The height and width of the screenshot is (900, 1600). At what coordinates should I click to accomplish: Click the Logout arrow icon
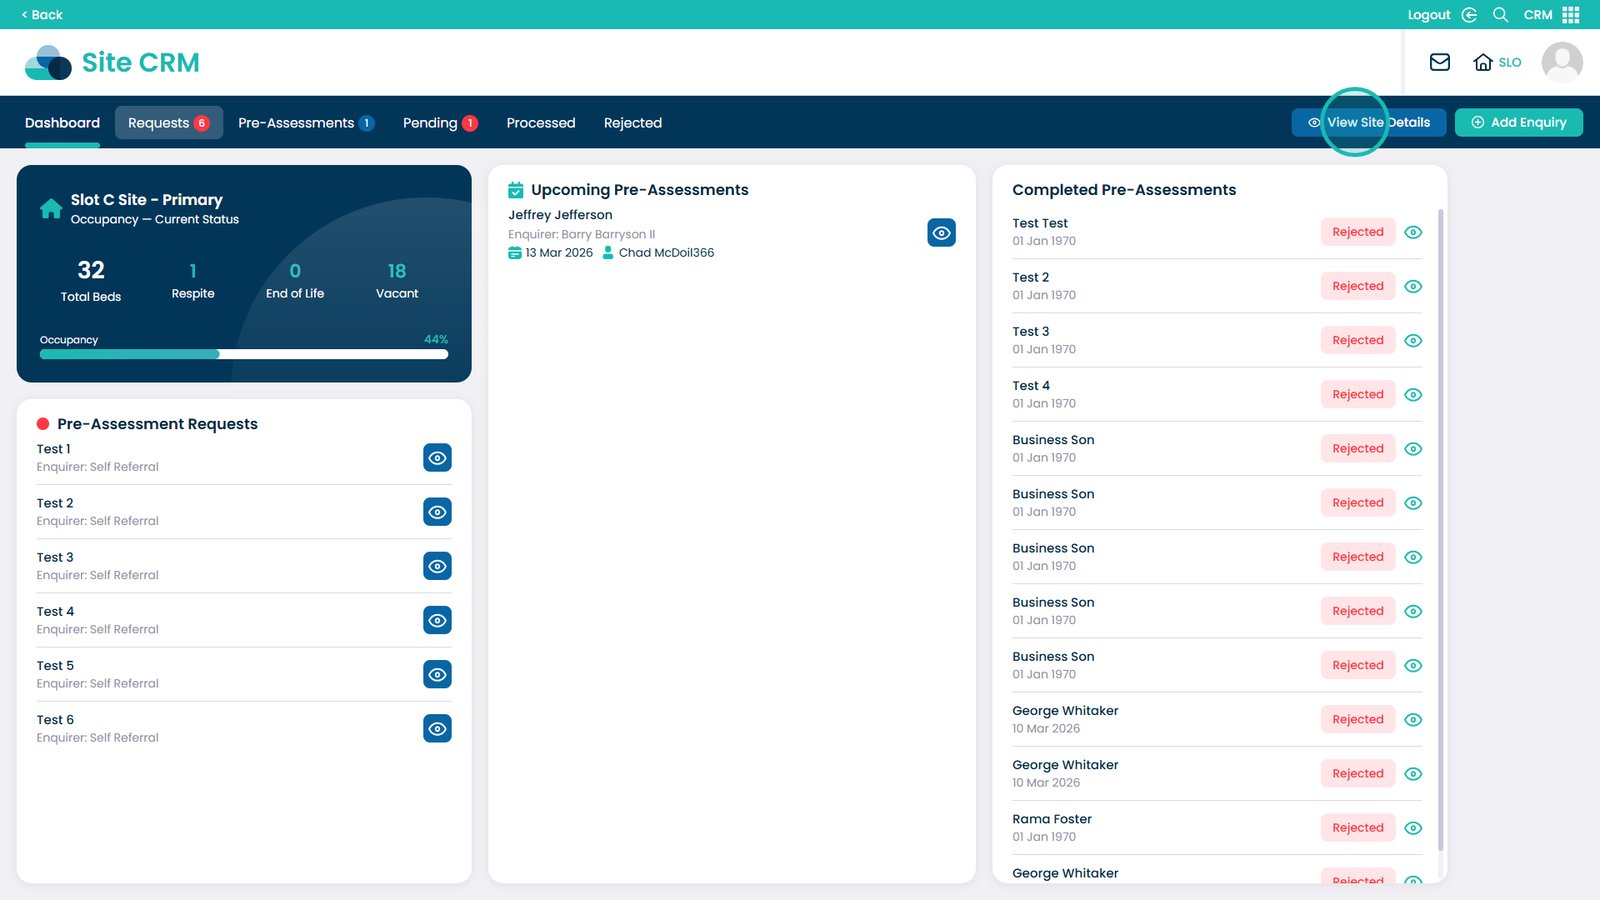1469,15
